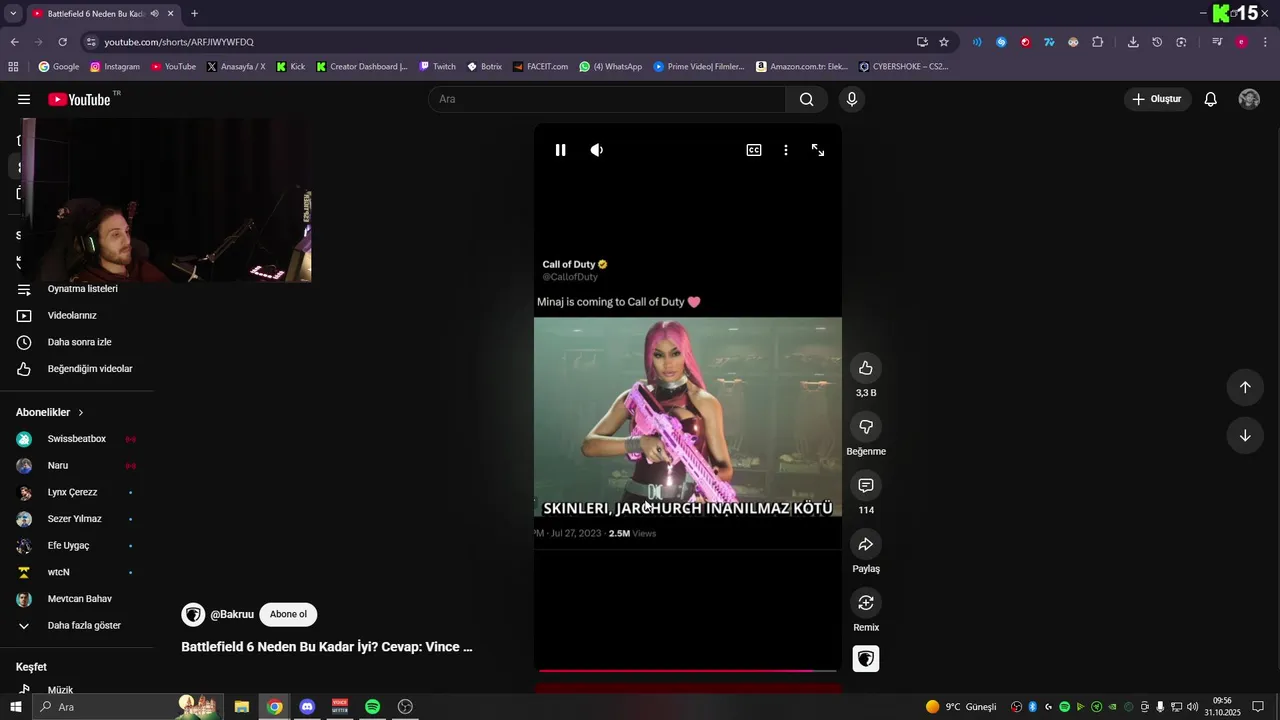
Task: Open the YouTube account avatar menu
Action: 1249,99
